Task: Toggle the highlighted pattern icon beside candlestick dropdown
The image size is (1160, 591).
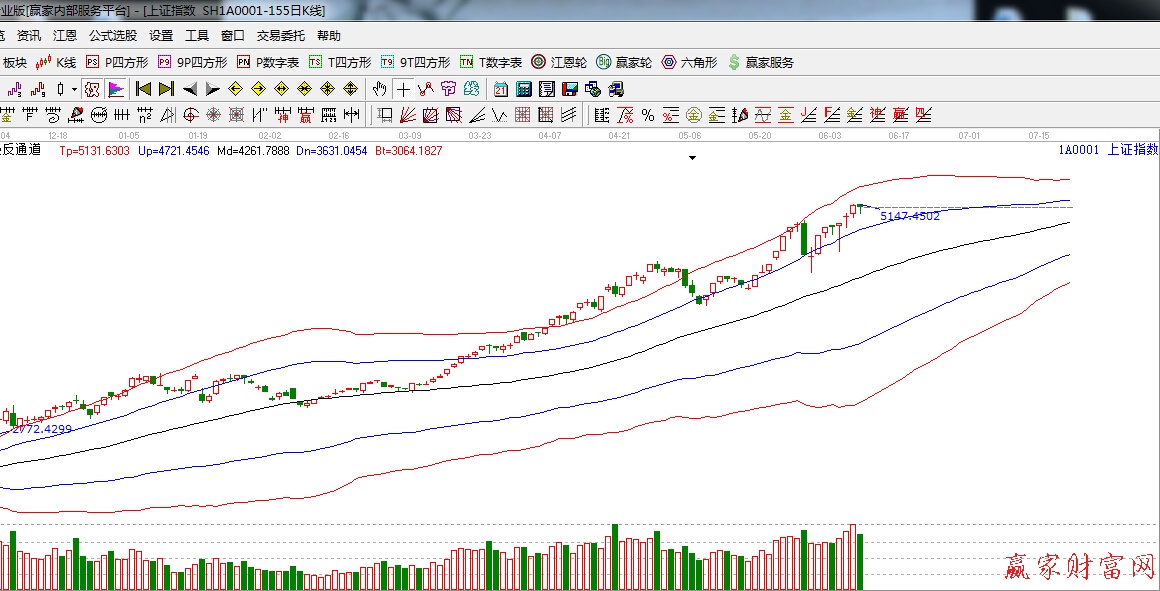Action: pyautogui.click(x=92, y=89)
